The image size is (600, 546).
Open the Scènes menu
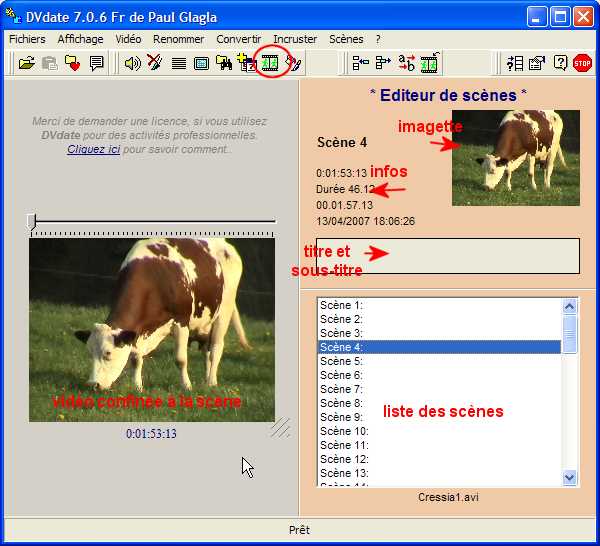346,39
